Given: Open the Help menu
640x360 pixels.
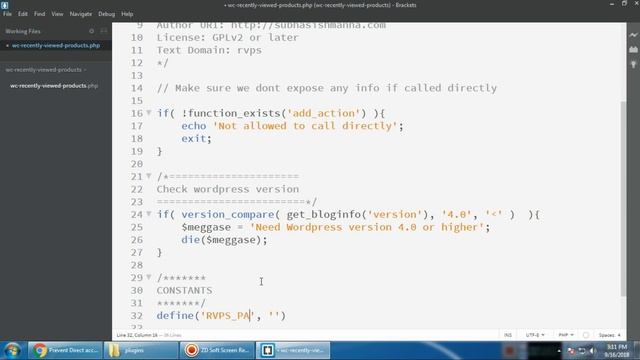Looking at the screenshot, I should click(x=127, y=14).
